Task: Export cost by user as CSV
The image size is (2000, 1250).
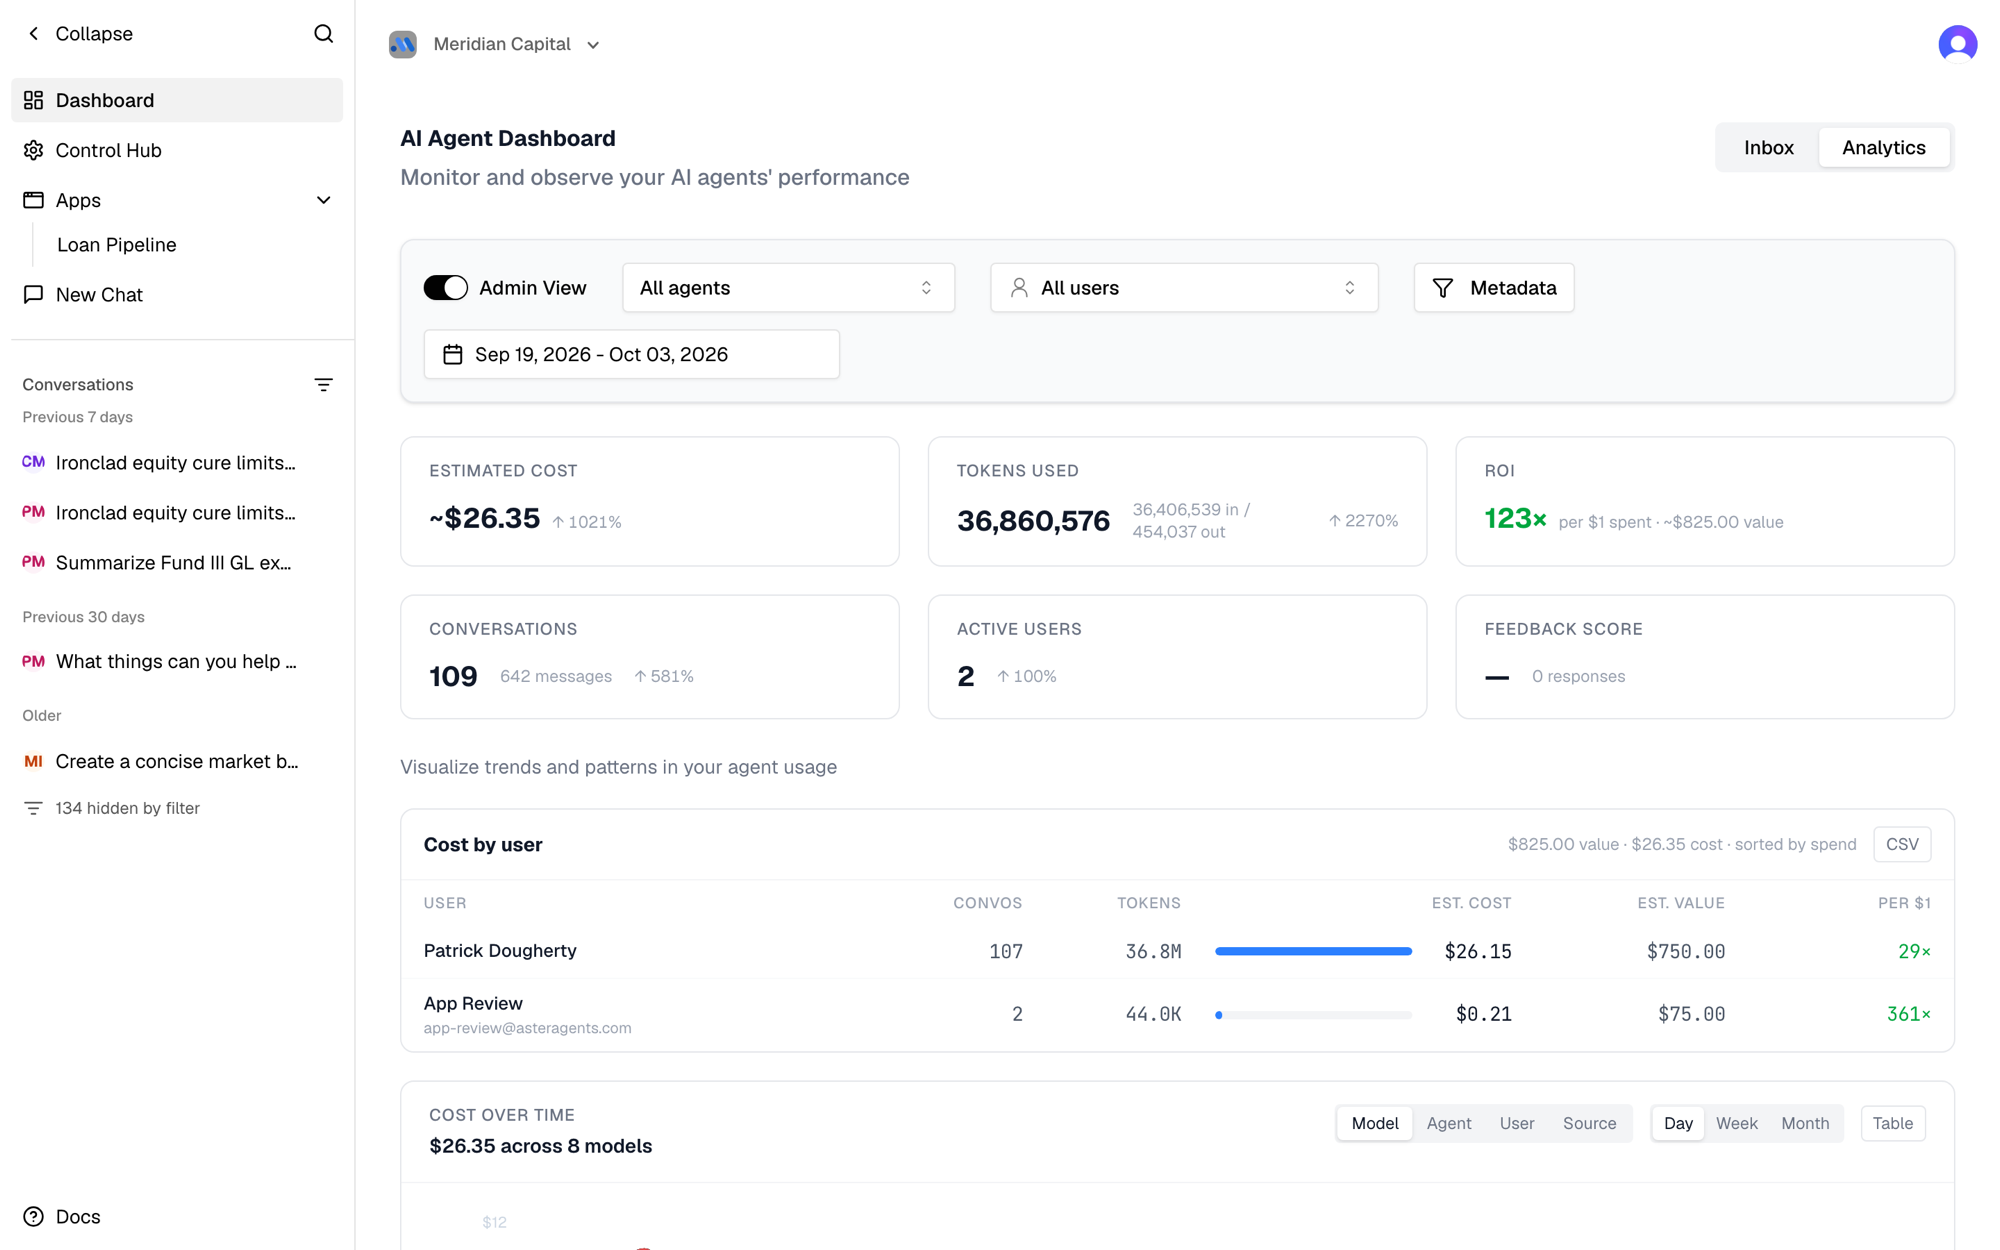Action: pos(1902,844)
